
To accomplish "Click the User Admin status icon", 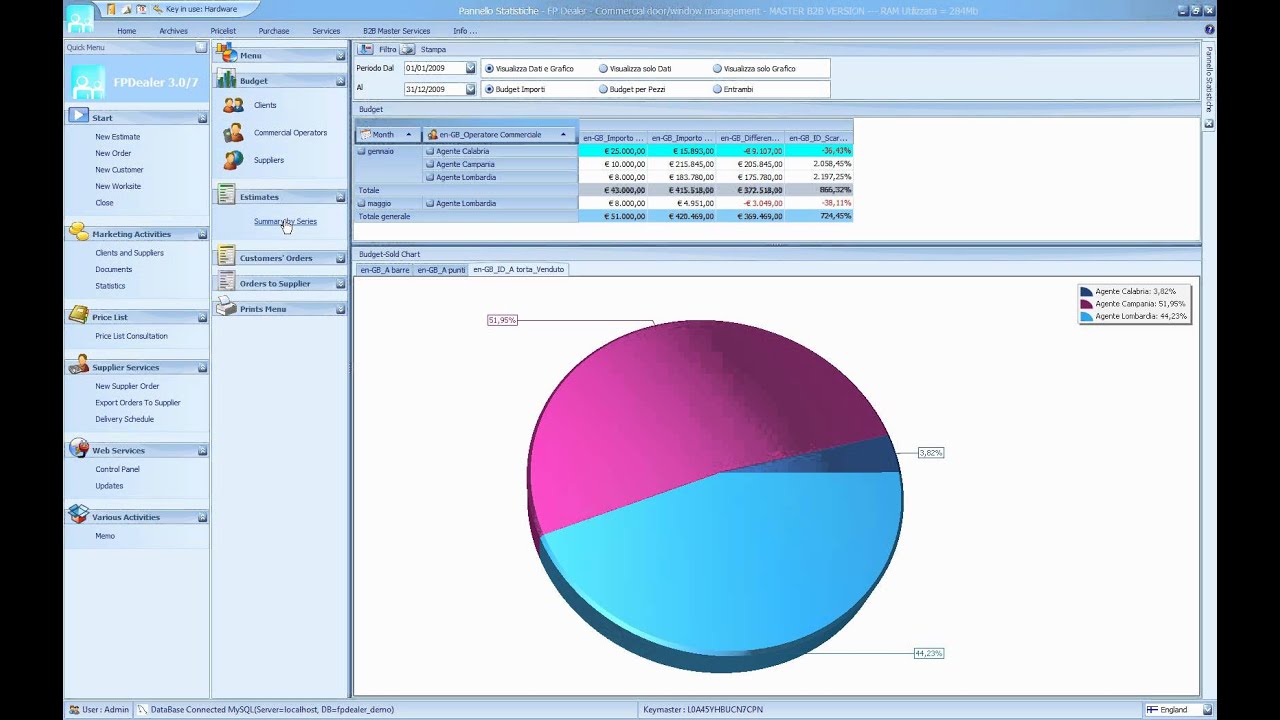I will (x=74, y=710).
